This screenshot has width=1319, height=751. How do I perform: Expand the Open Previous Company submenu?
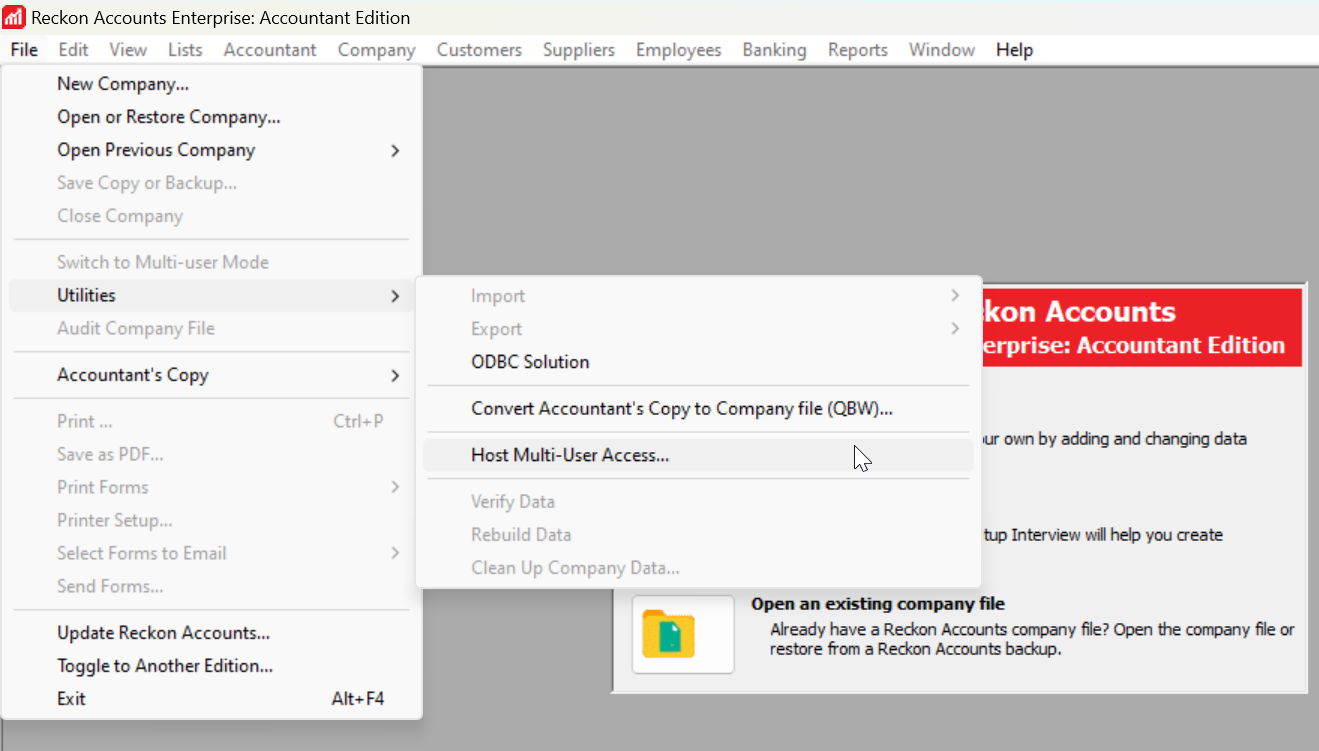click(x=211, y=150)
